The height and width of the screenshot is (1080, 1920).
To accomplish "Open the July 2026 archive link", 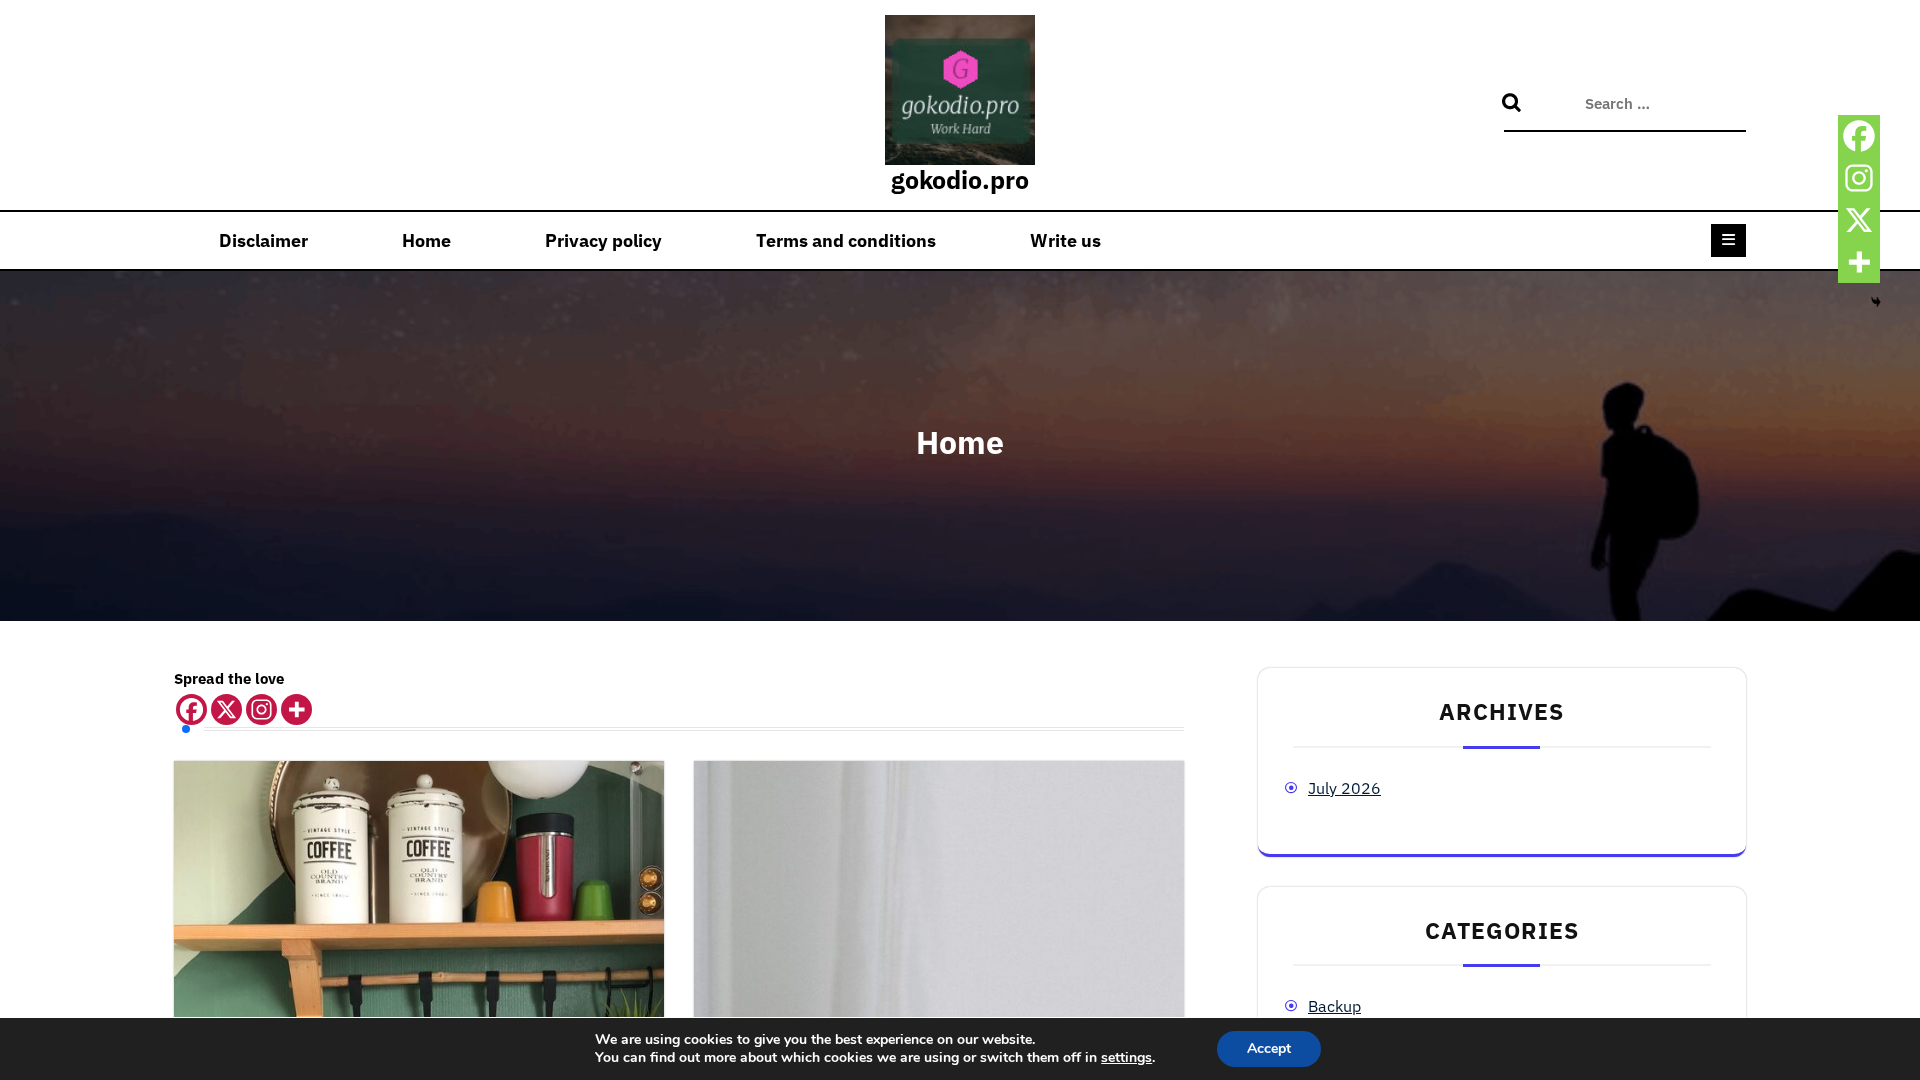I will coord(1344,788).
